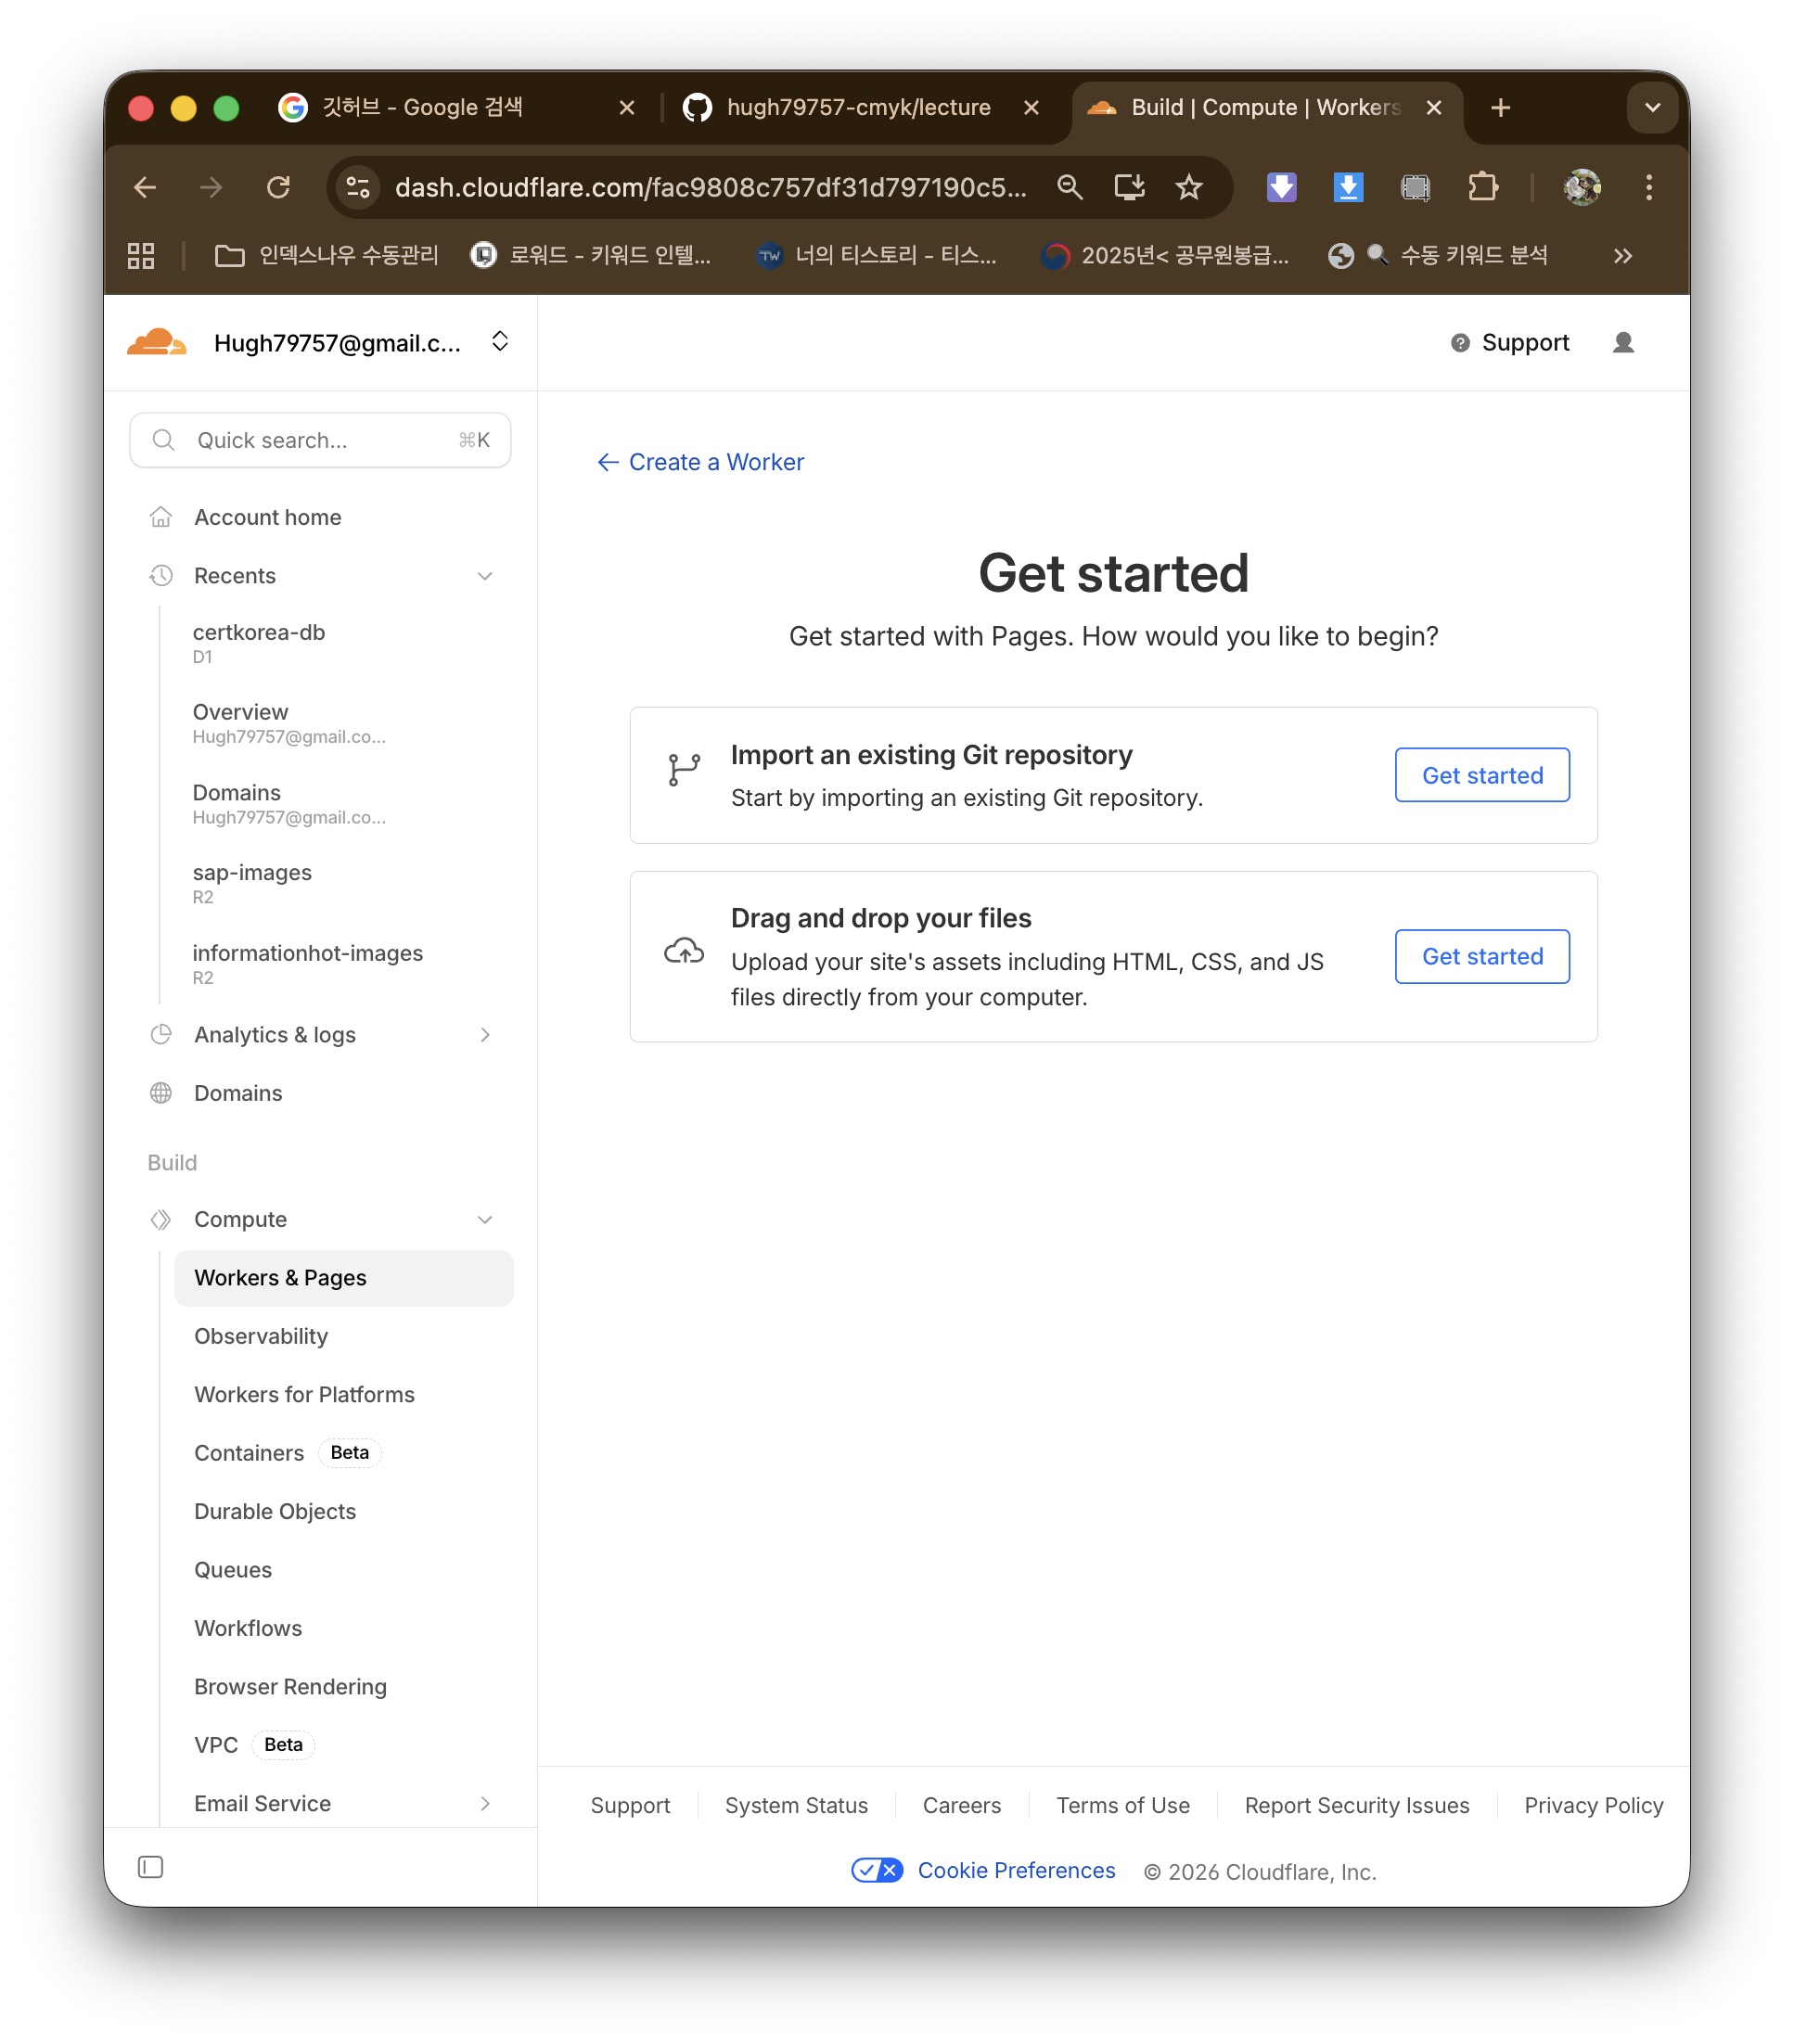Image resolution: width=1794 pixels, height=2044 pixels.
Task: Open the browser extensions puzzle icon
Action: click(x=1482, y=187)
